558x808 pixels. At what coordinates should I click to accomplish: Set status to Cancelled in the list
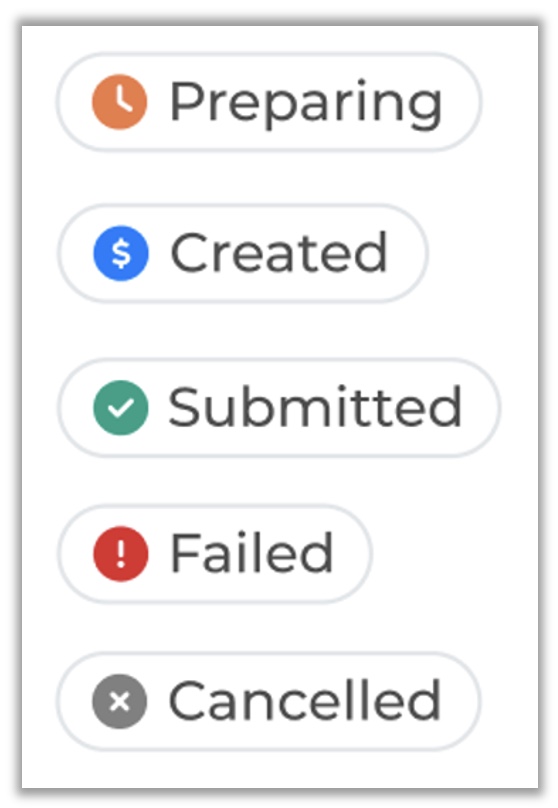point(269,701)
